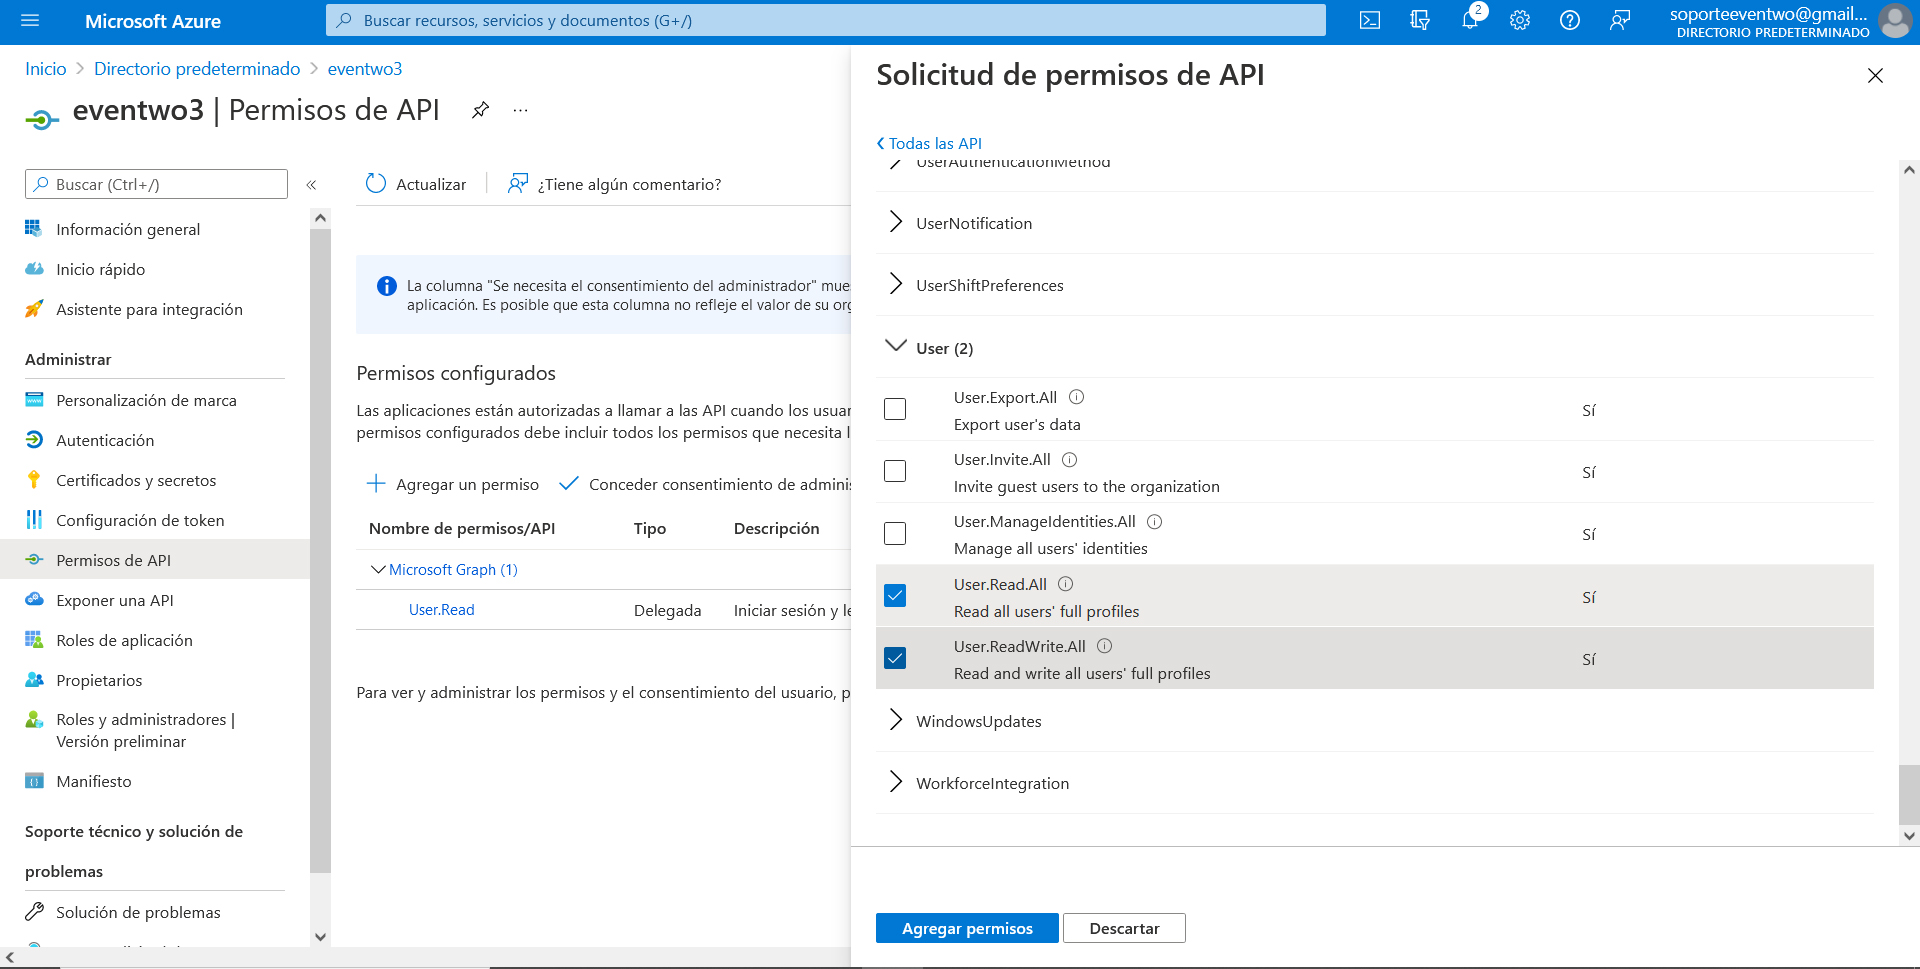This screenshot has width=1920, height=969.
Task: Click the Certificados y secretos key icon
Action: point(34,480)
